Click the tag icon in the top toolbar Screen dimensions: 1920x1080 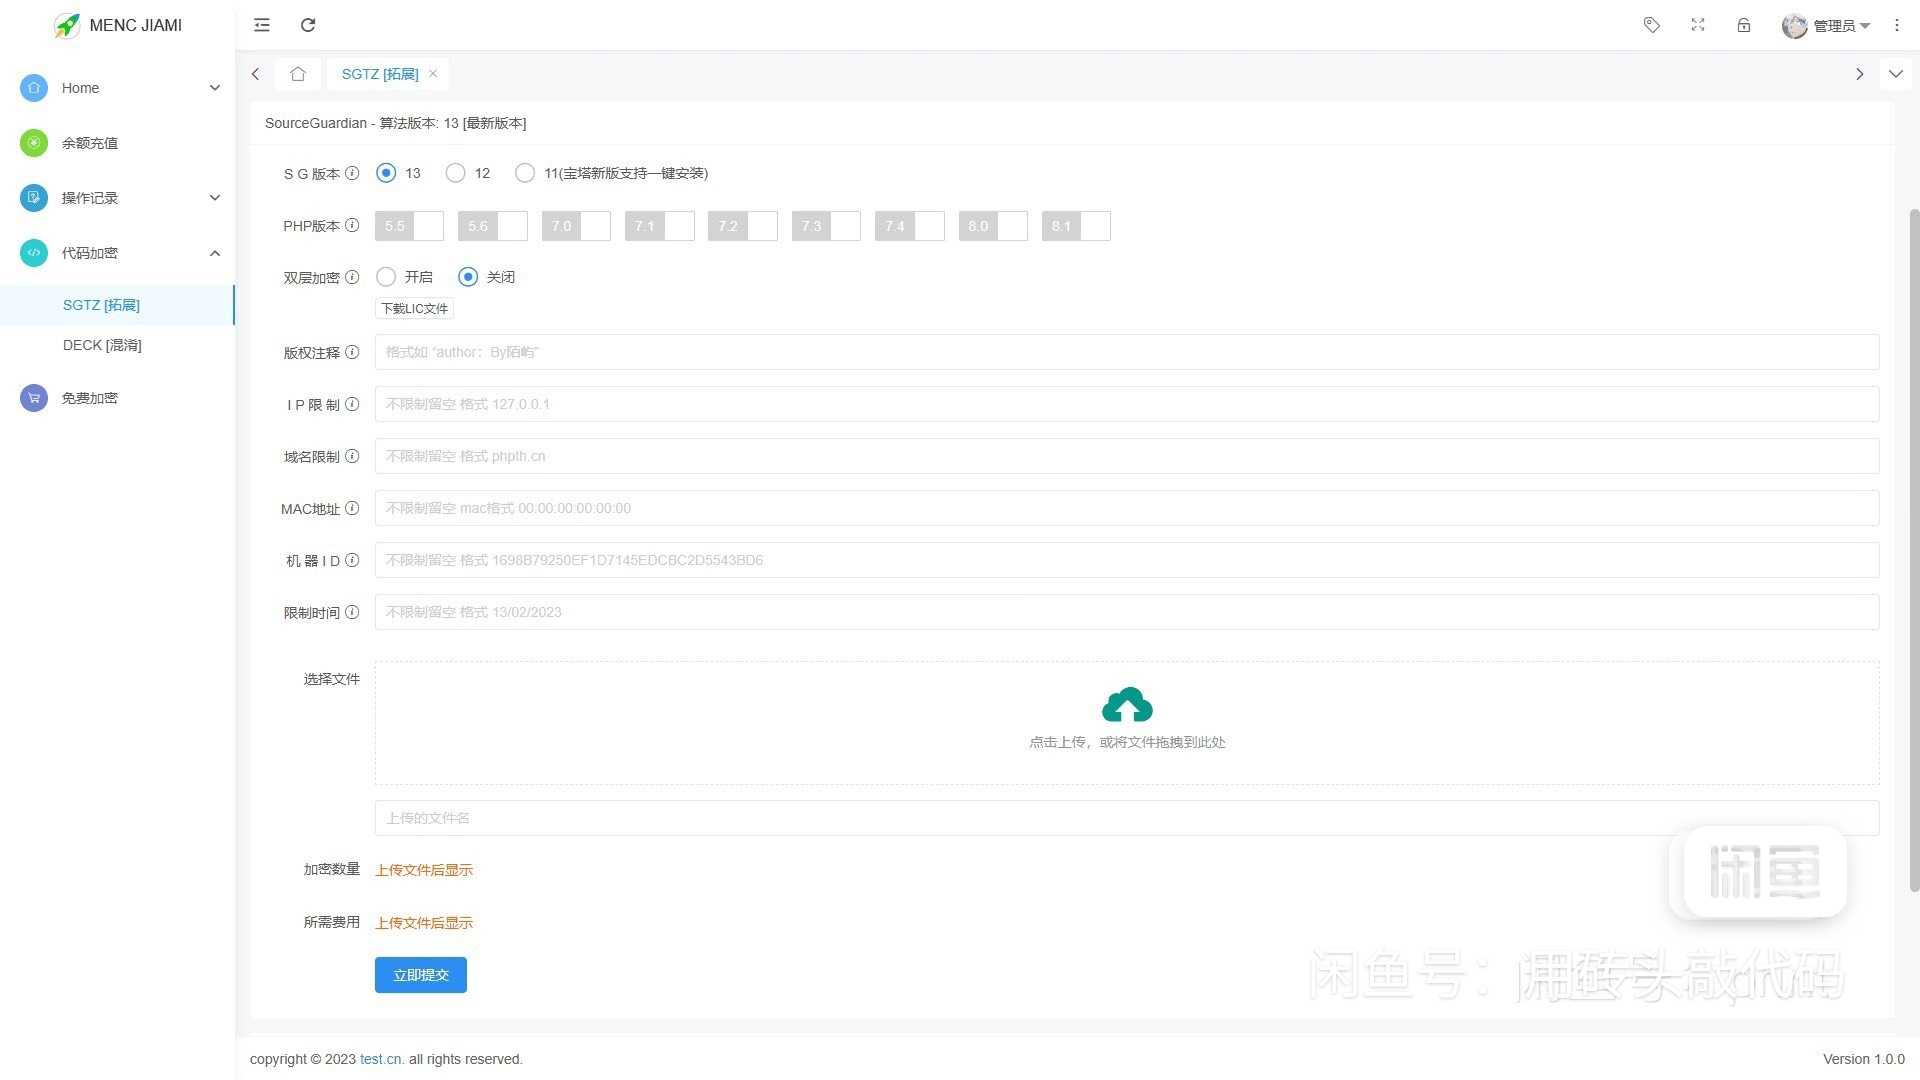[x=1651, y=25]
